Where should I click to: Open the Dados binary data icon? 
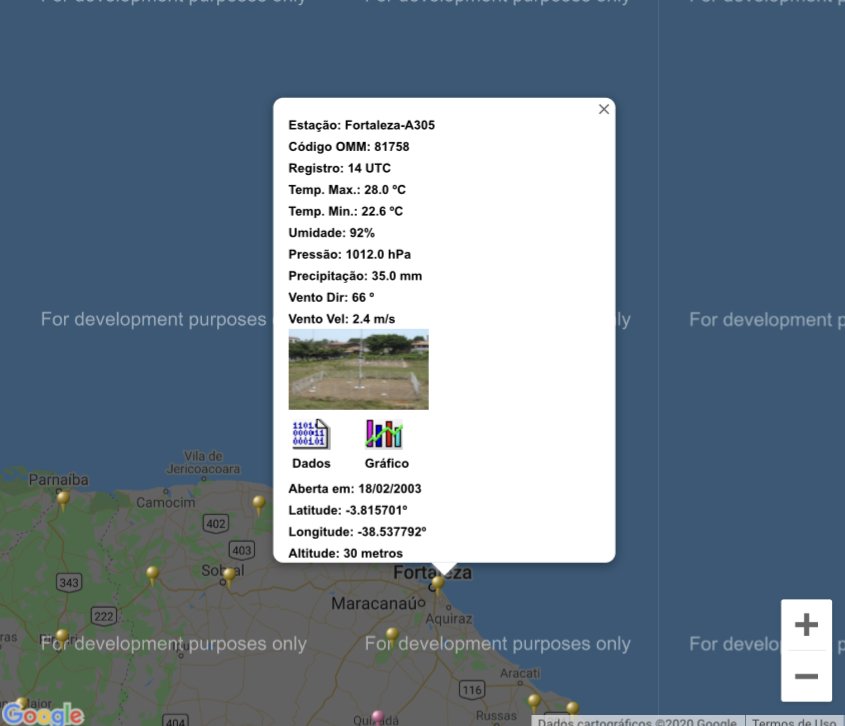click(310, 434)
